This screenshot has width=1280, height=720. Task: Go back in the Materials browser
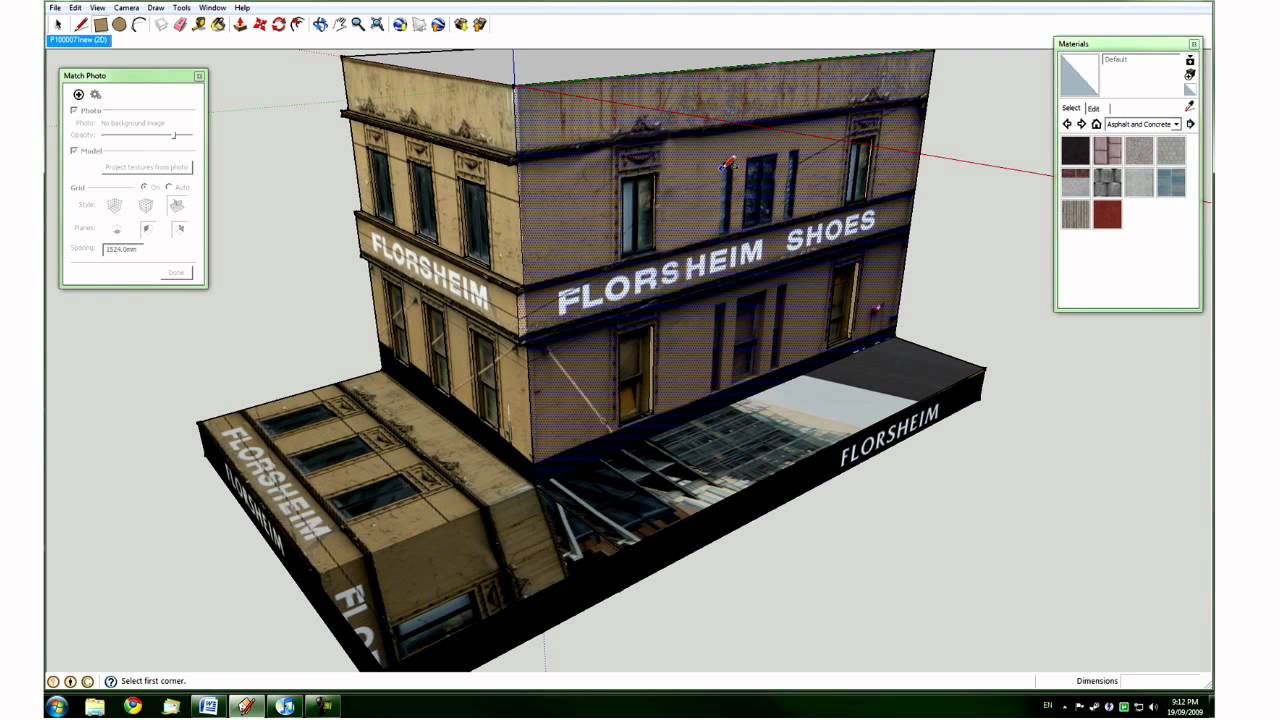(1067, 124)
